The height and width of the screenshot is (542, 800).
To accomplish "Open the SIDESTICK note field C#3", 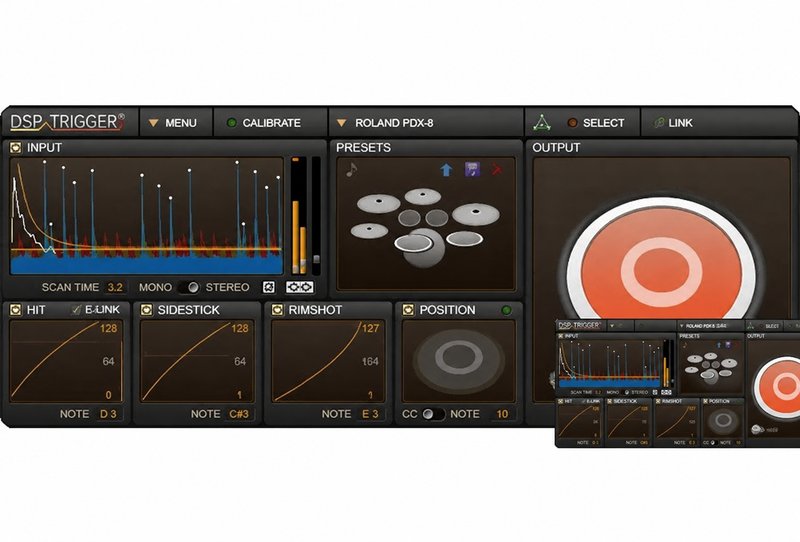I will pos(239,414).
